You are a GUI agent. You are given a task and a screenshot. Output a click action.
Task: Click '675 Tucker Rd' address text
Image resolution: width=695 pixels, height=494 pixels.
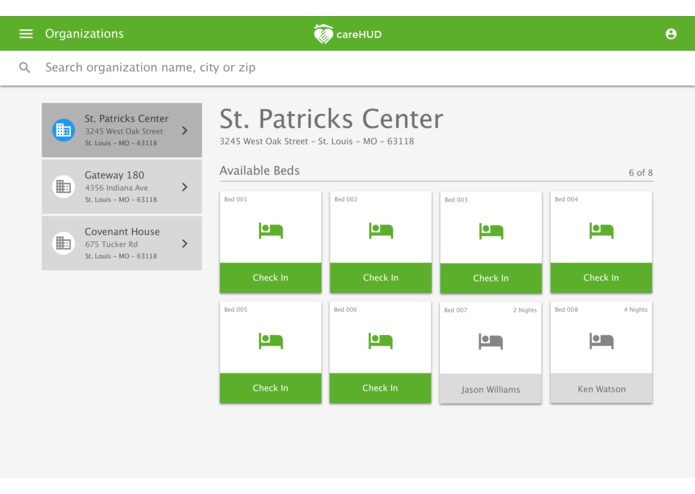(x=111, y=244)
